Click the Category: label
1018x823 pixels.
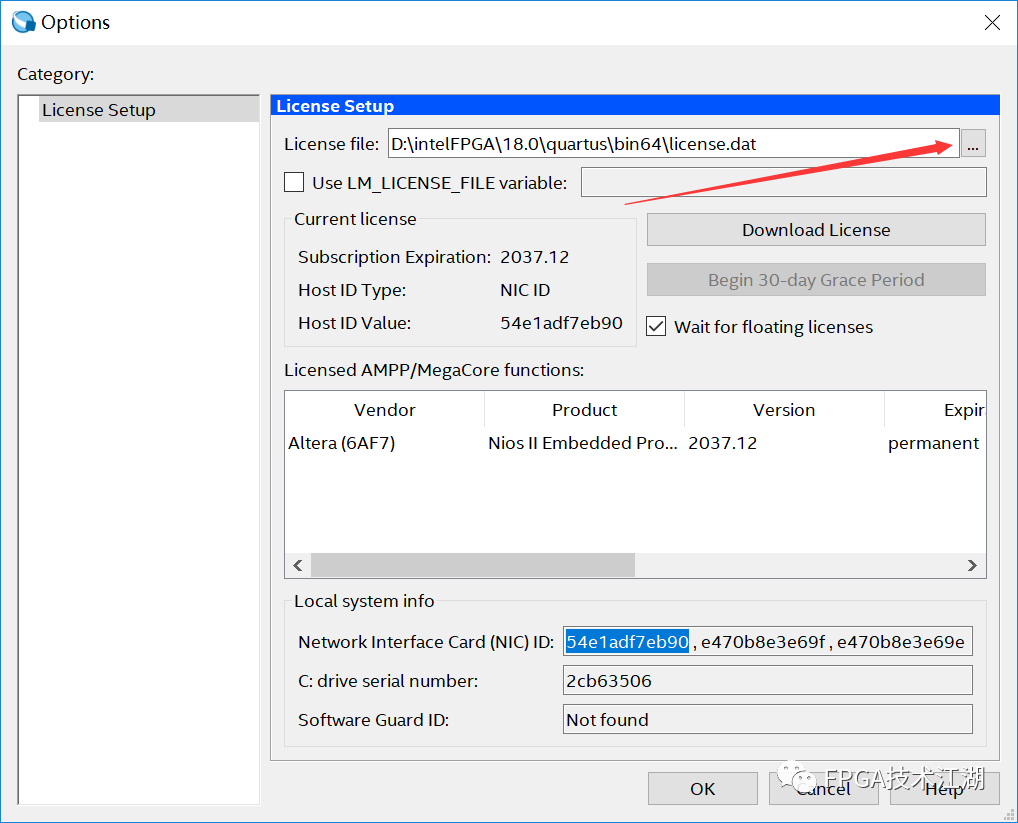point(56,74)
